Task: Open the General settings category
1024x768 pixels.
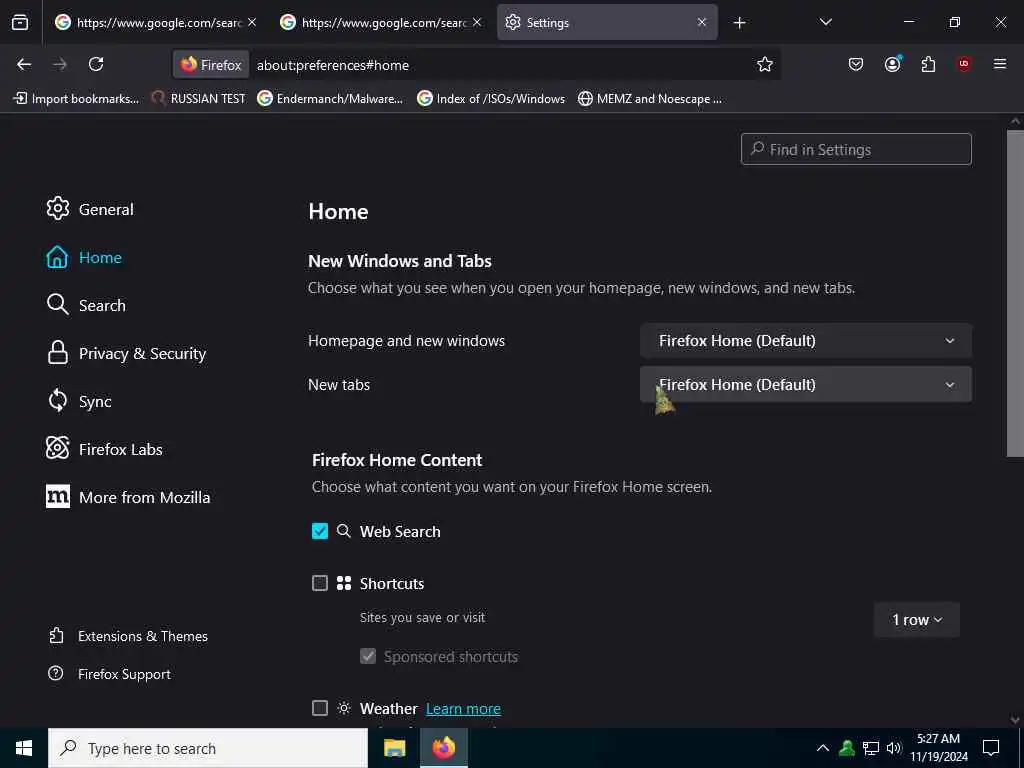Action: coord(90,209)
